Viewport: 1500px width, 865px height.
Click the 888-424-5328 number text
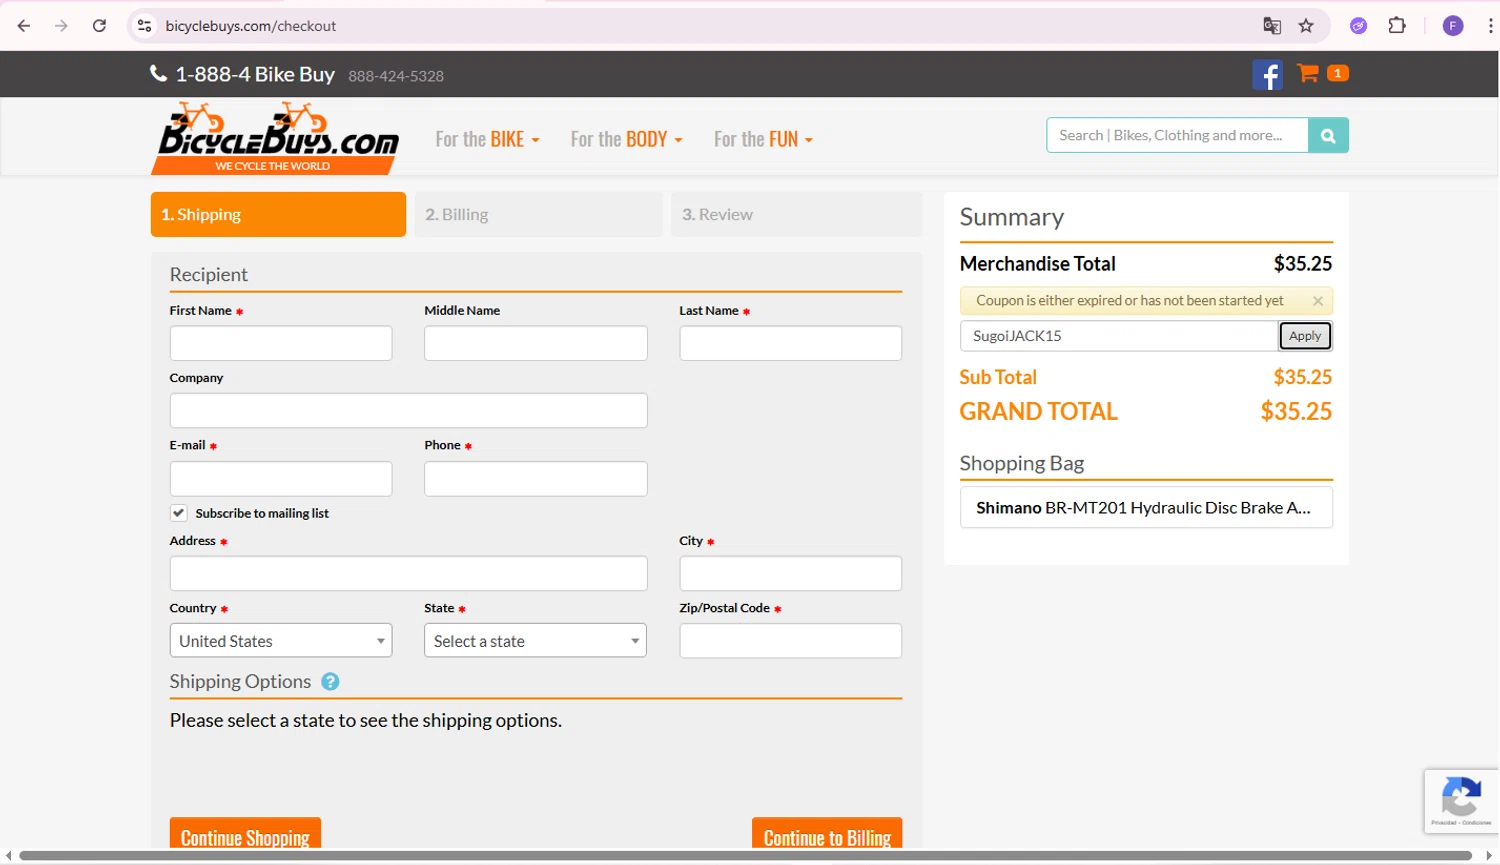click(x=396, y=76)
